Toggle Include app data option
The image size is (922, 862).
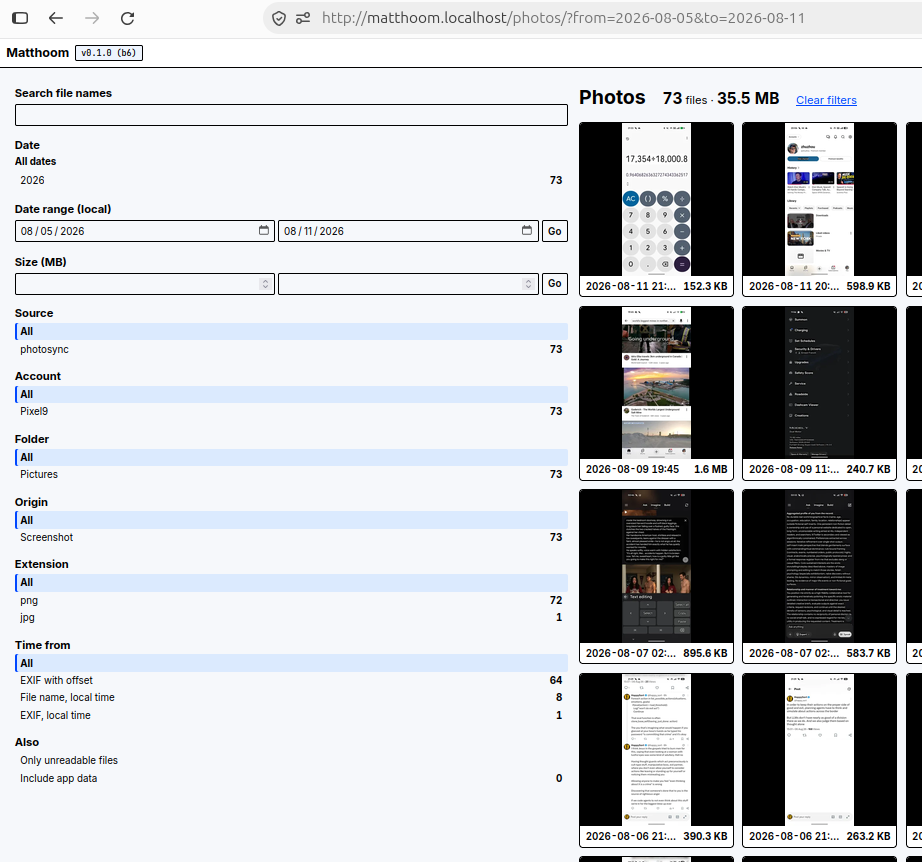coord(291,779)
